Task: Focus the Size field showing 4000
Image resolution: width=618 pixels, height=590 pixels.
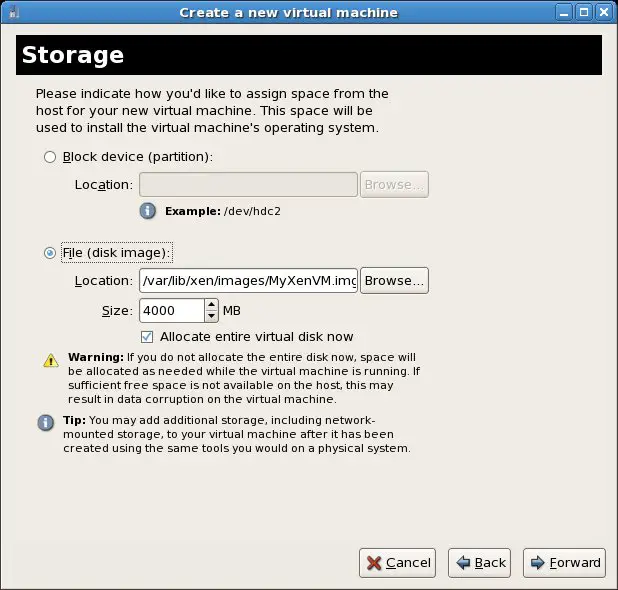Action: click(171, 310)
